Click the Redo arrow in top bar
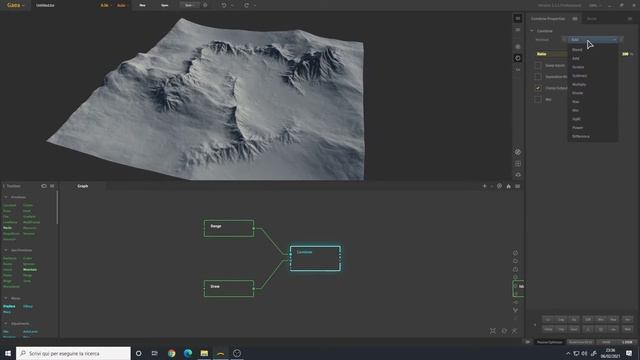This screenshot has height=360, width=640. 247,5
